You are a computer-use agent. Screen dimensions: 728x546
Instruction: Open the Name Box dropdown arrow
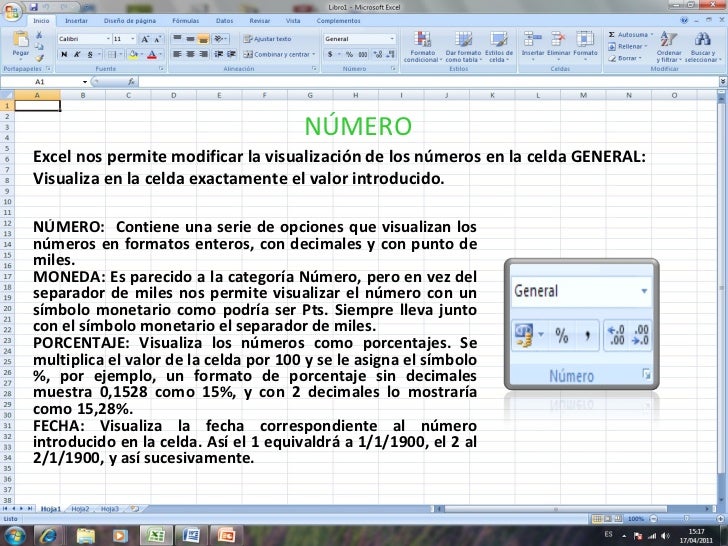click(85, 82)
